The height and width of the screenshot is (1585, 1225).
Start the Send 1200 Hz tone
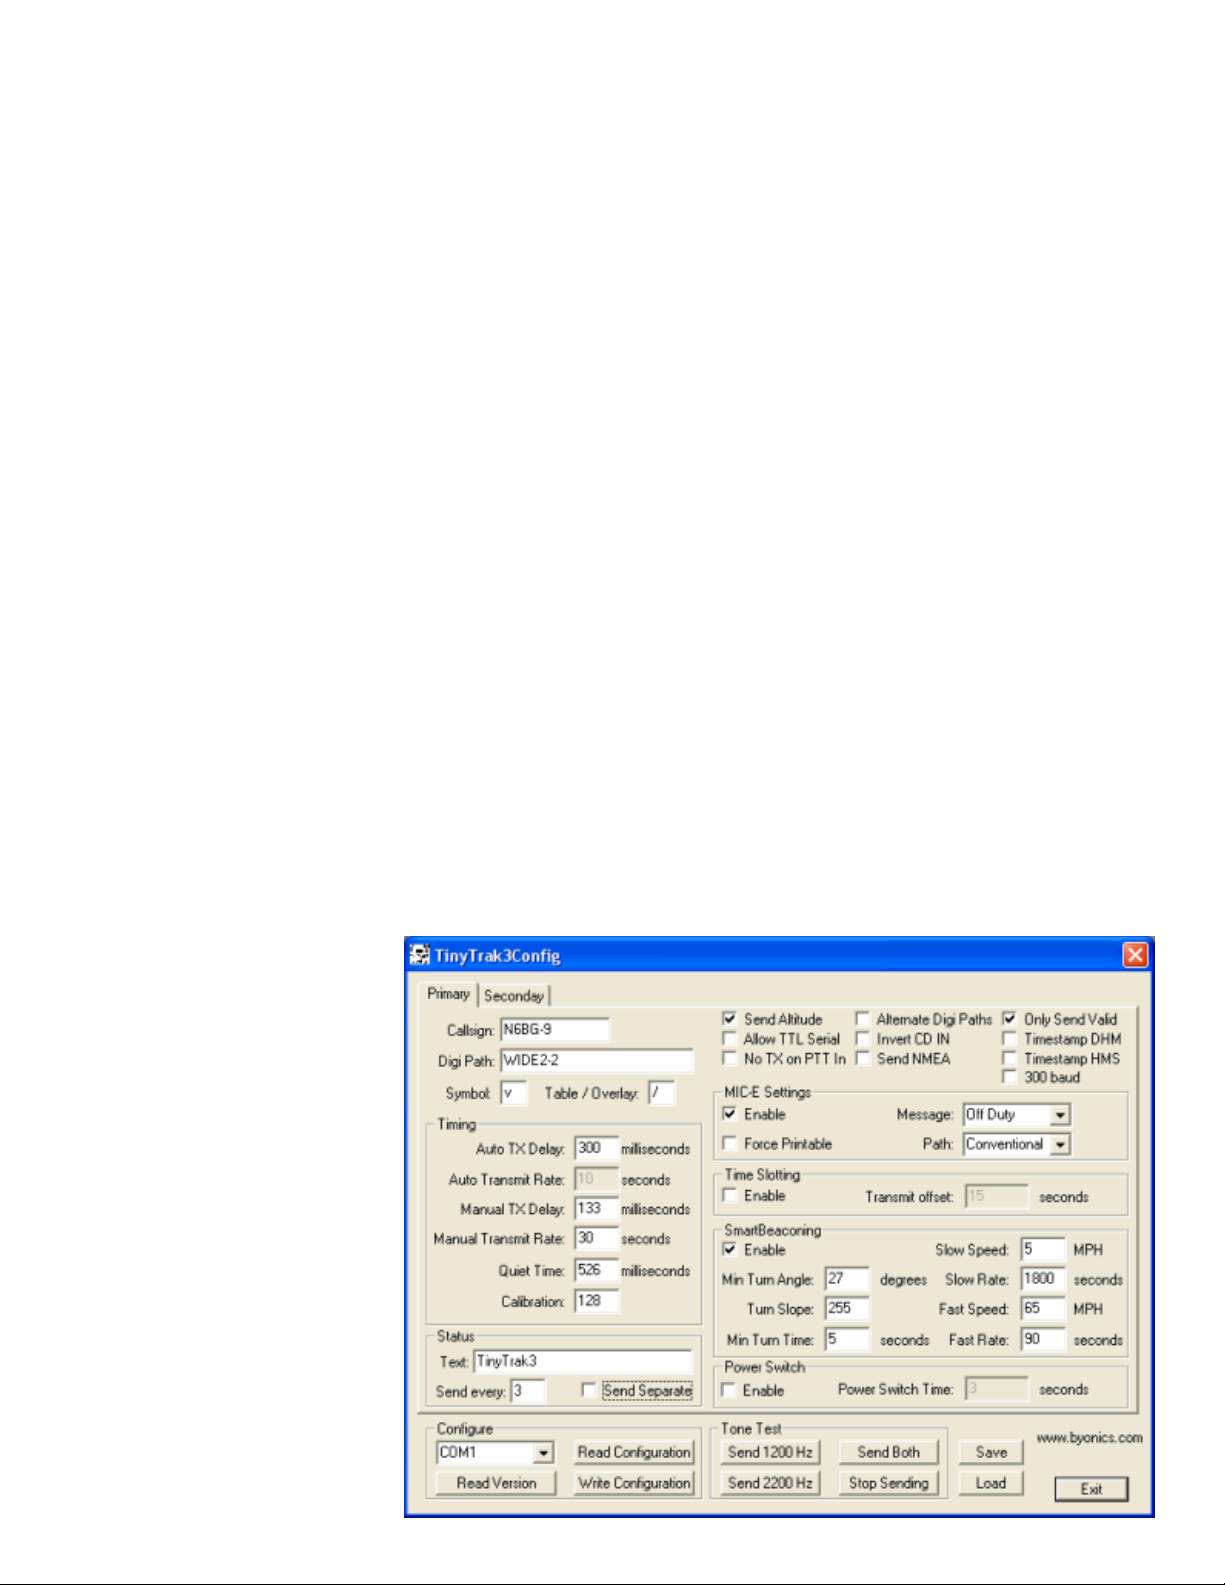770,1452
